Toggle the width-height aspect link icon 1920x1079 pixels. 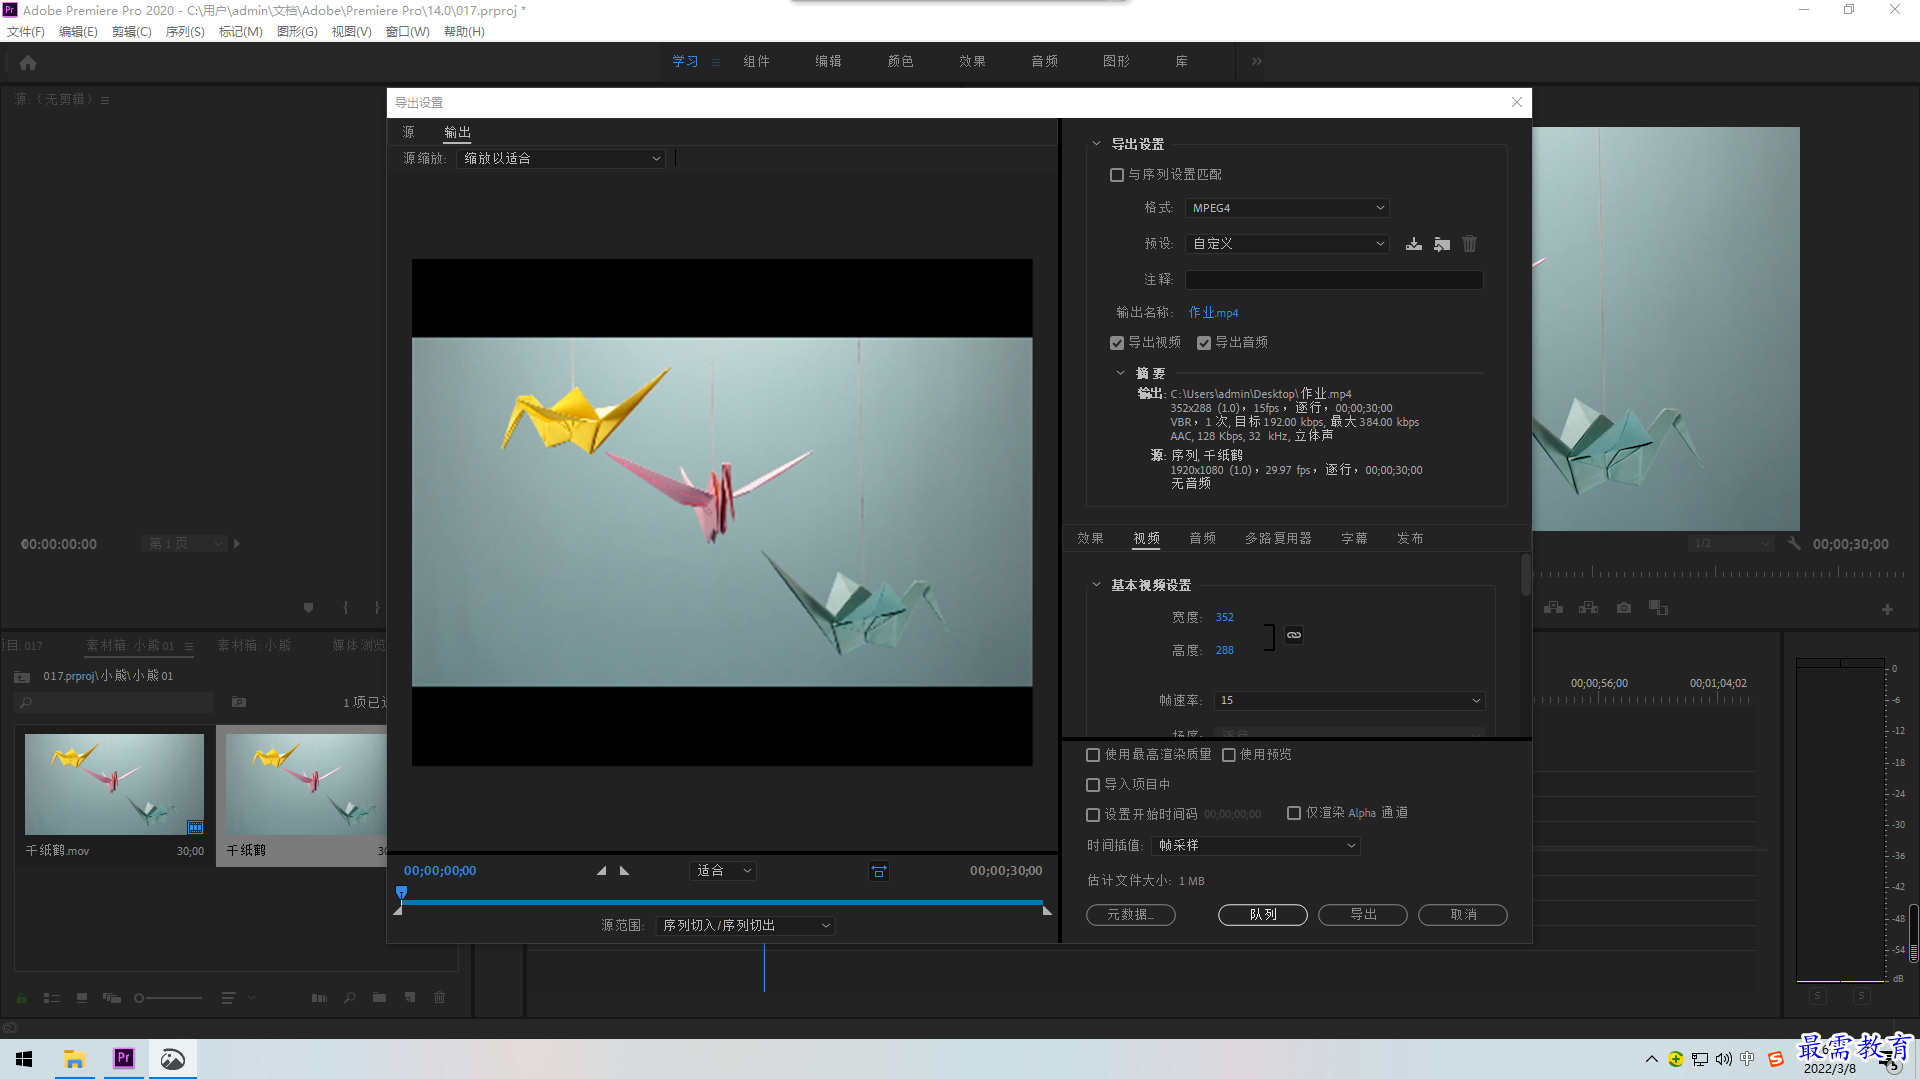tap(1294, 635)
